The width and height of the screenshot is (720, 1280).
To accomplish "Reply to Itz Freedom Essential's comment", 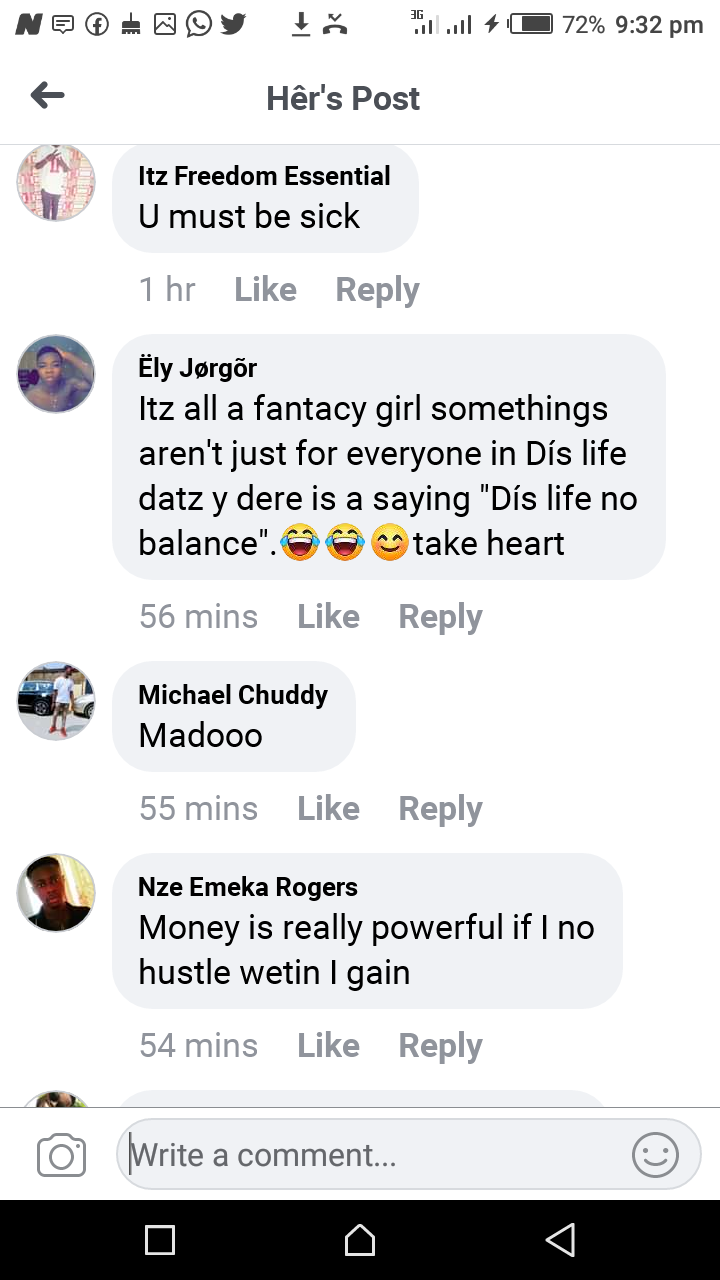I will point(377,289).
